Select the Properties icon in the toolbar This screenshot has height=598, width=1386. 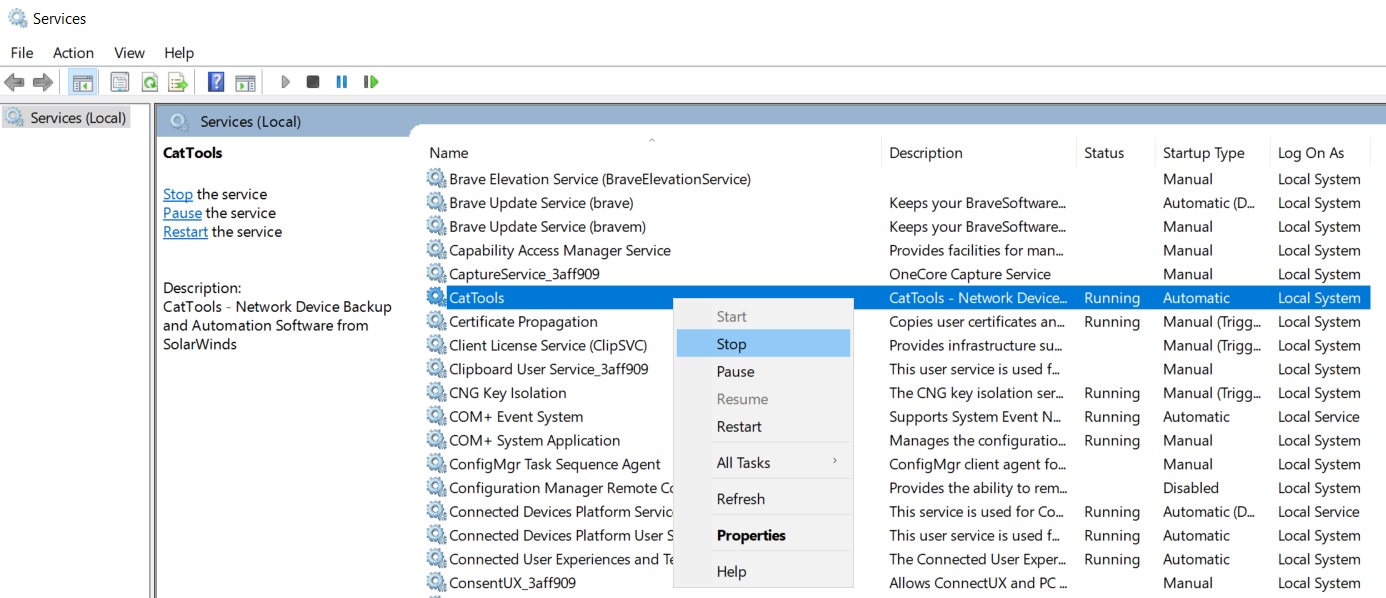point(119,82)
